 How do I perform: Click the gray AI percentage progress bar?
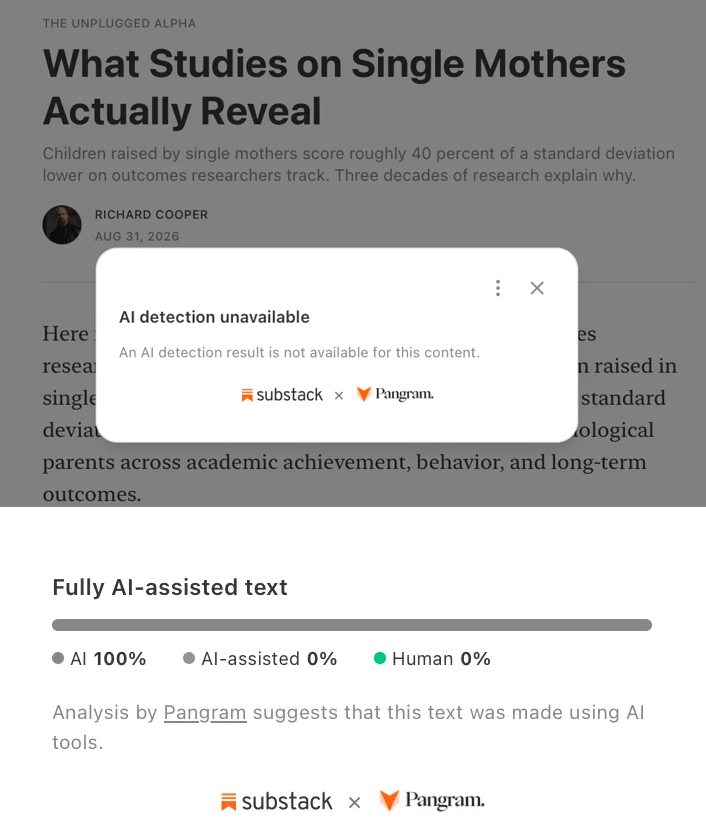click(x=352, y=625)
